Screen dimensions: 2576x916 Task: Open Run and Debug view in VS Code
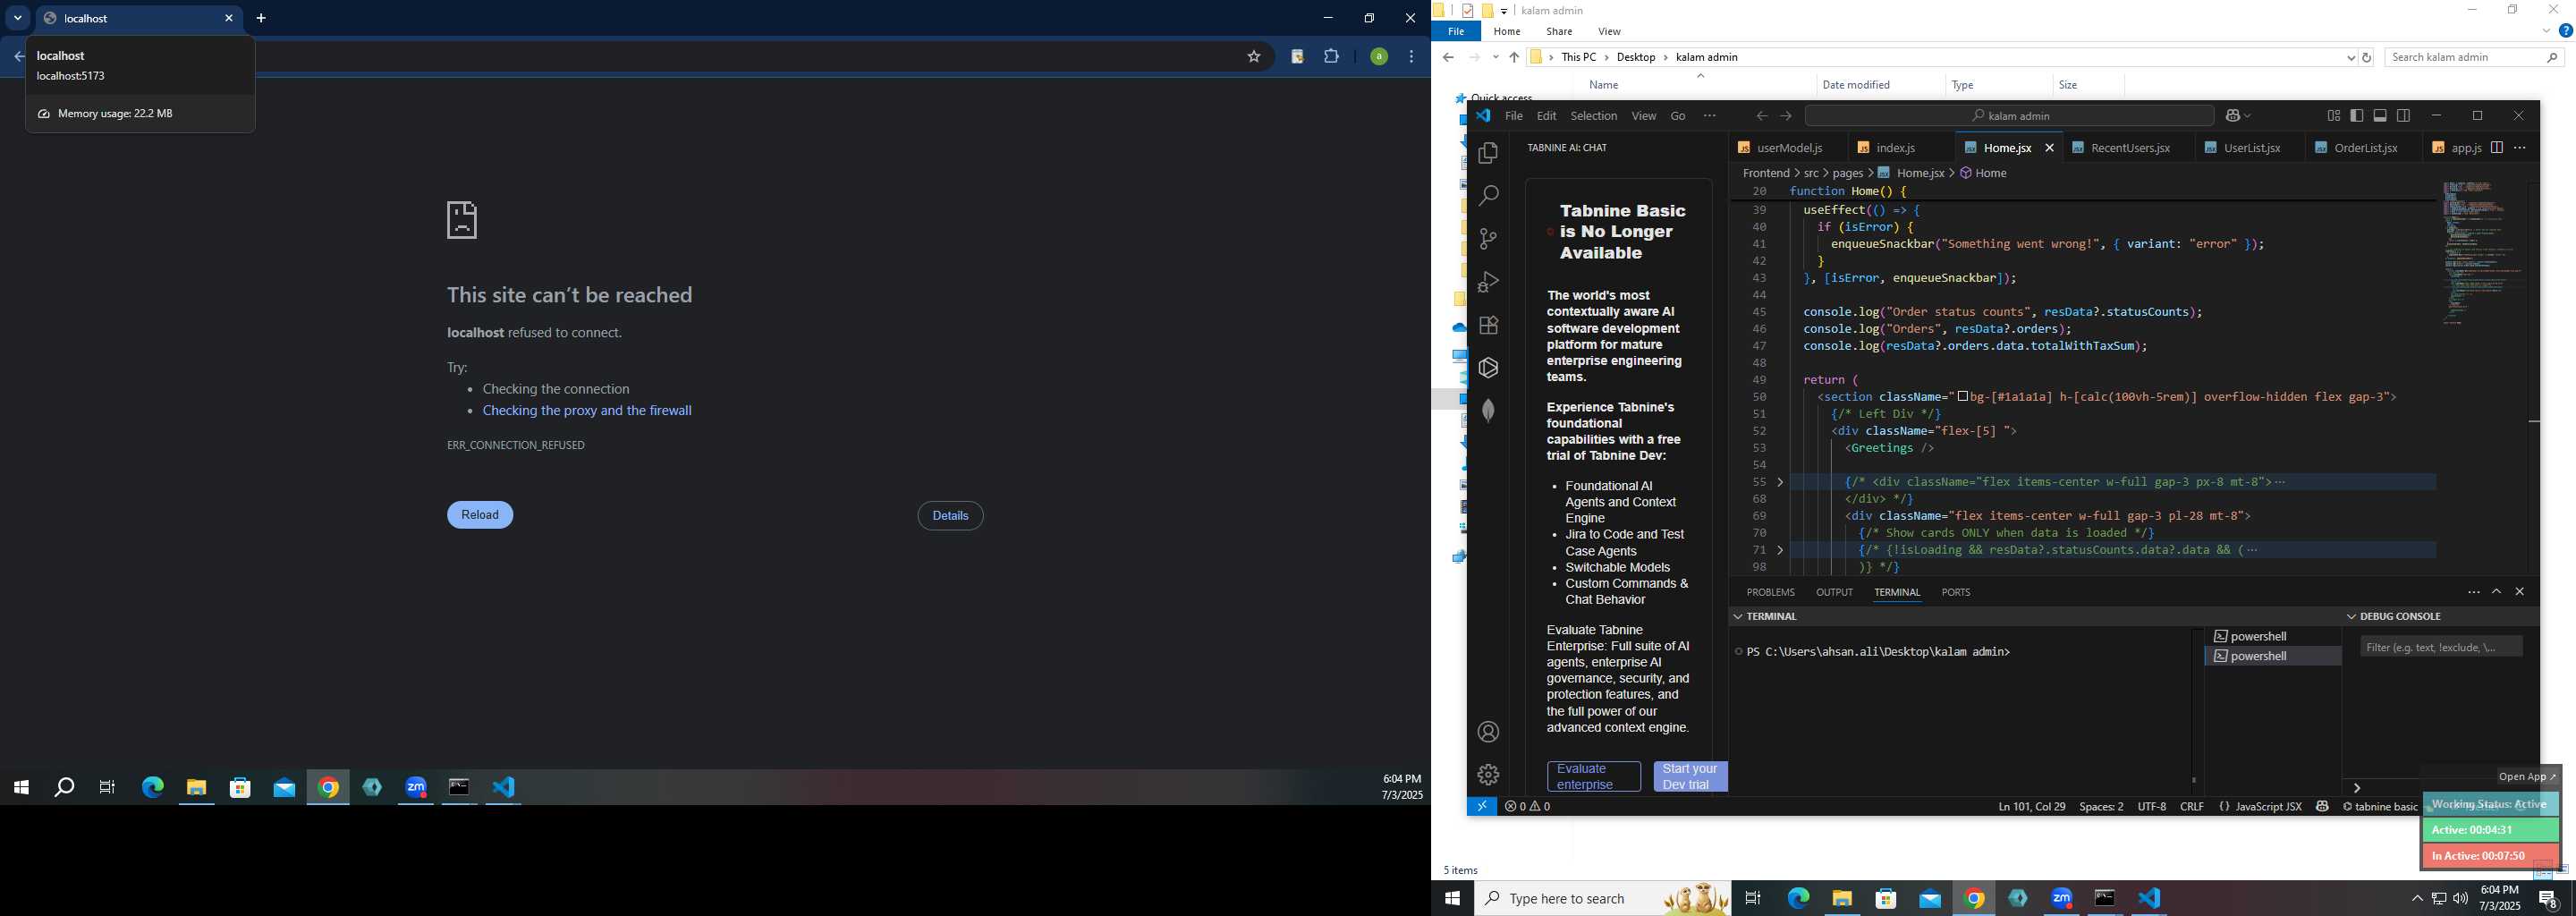(x=1488, y=282)
